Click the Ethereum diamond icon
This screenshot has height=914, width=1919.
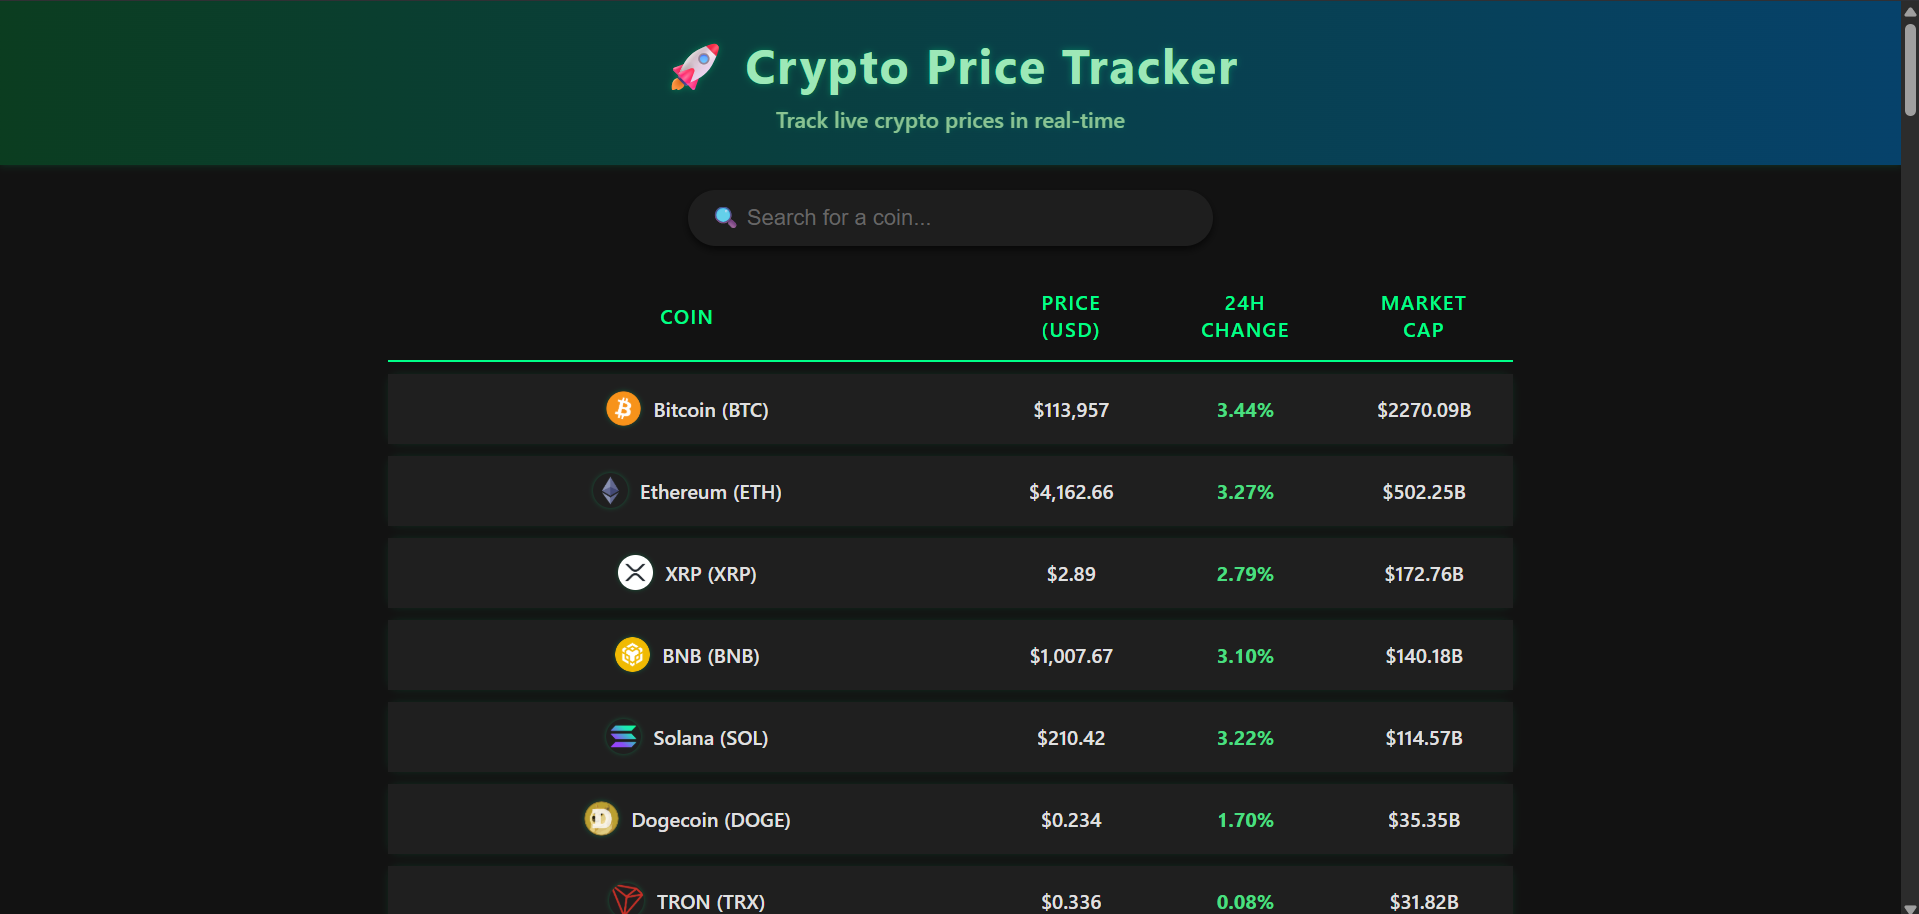point(609,491)
